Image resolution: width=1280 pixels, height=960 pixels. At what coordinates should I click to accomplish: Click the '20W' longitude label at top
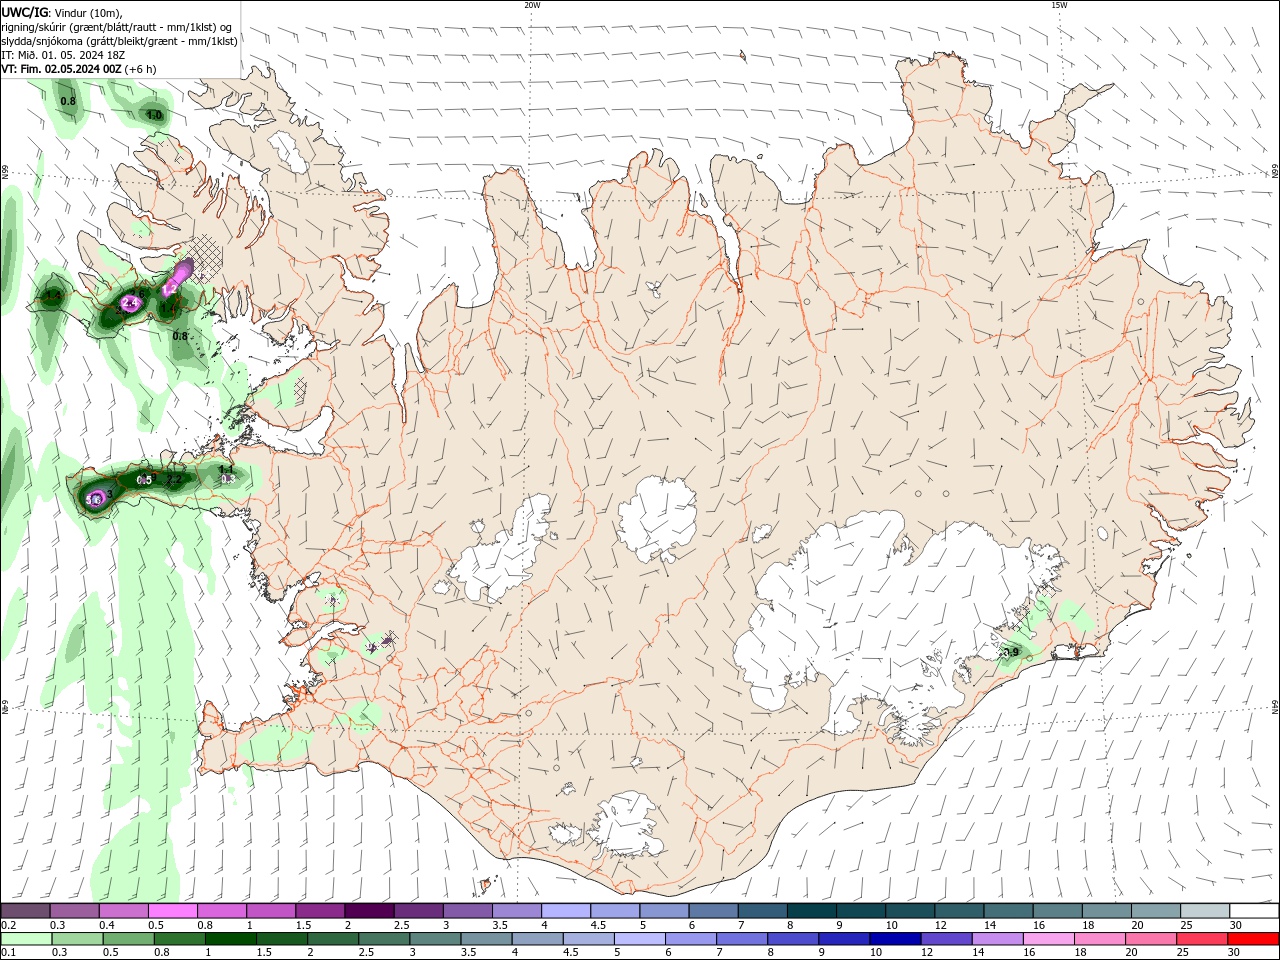532,5
